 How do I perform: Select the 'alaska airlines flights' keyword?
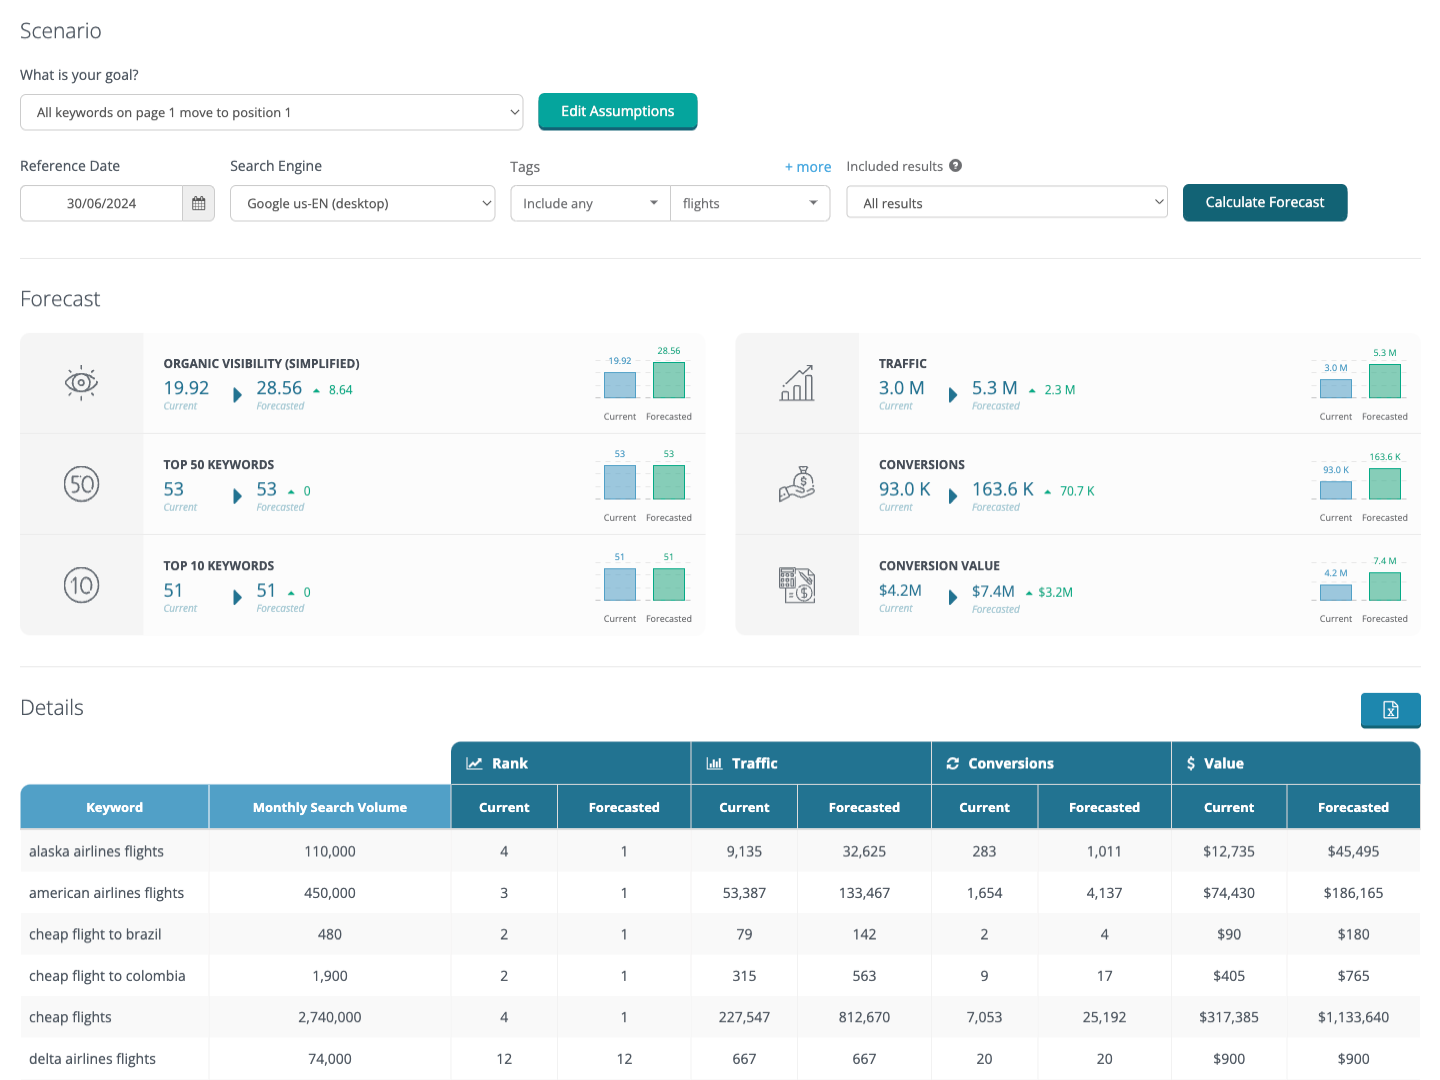[96, 851]
